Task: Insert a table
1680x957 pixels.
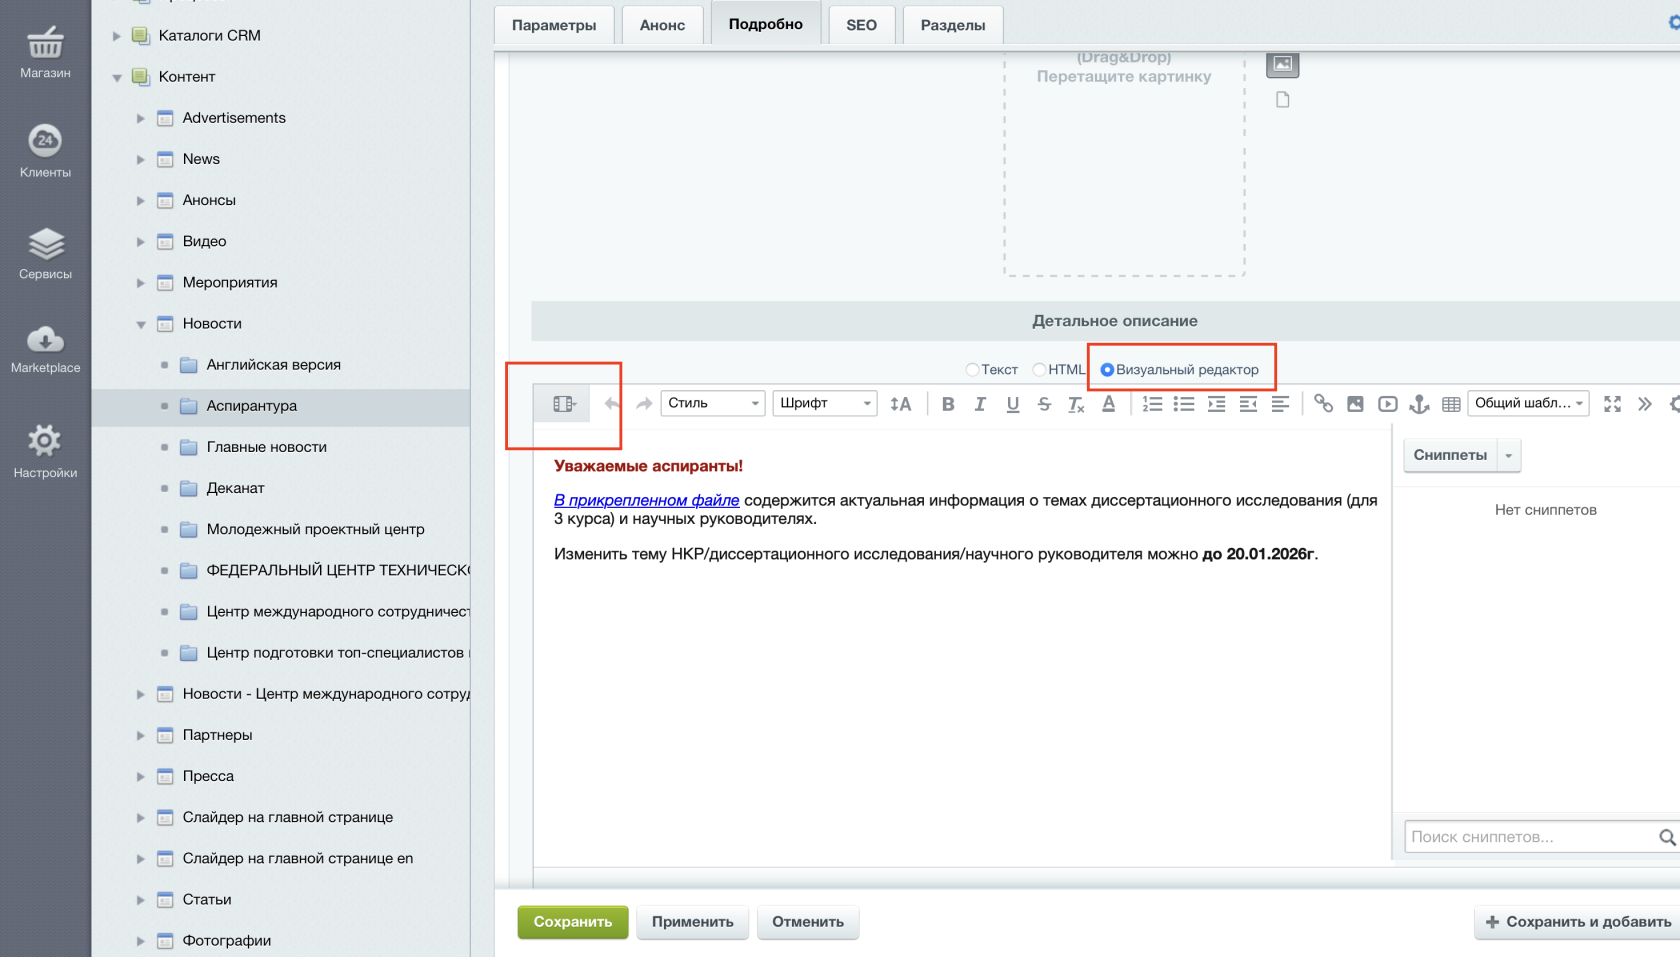Action: [x=1451, y=404]
